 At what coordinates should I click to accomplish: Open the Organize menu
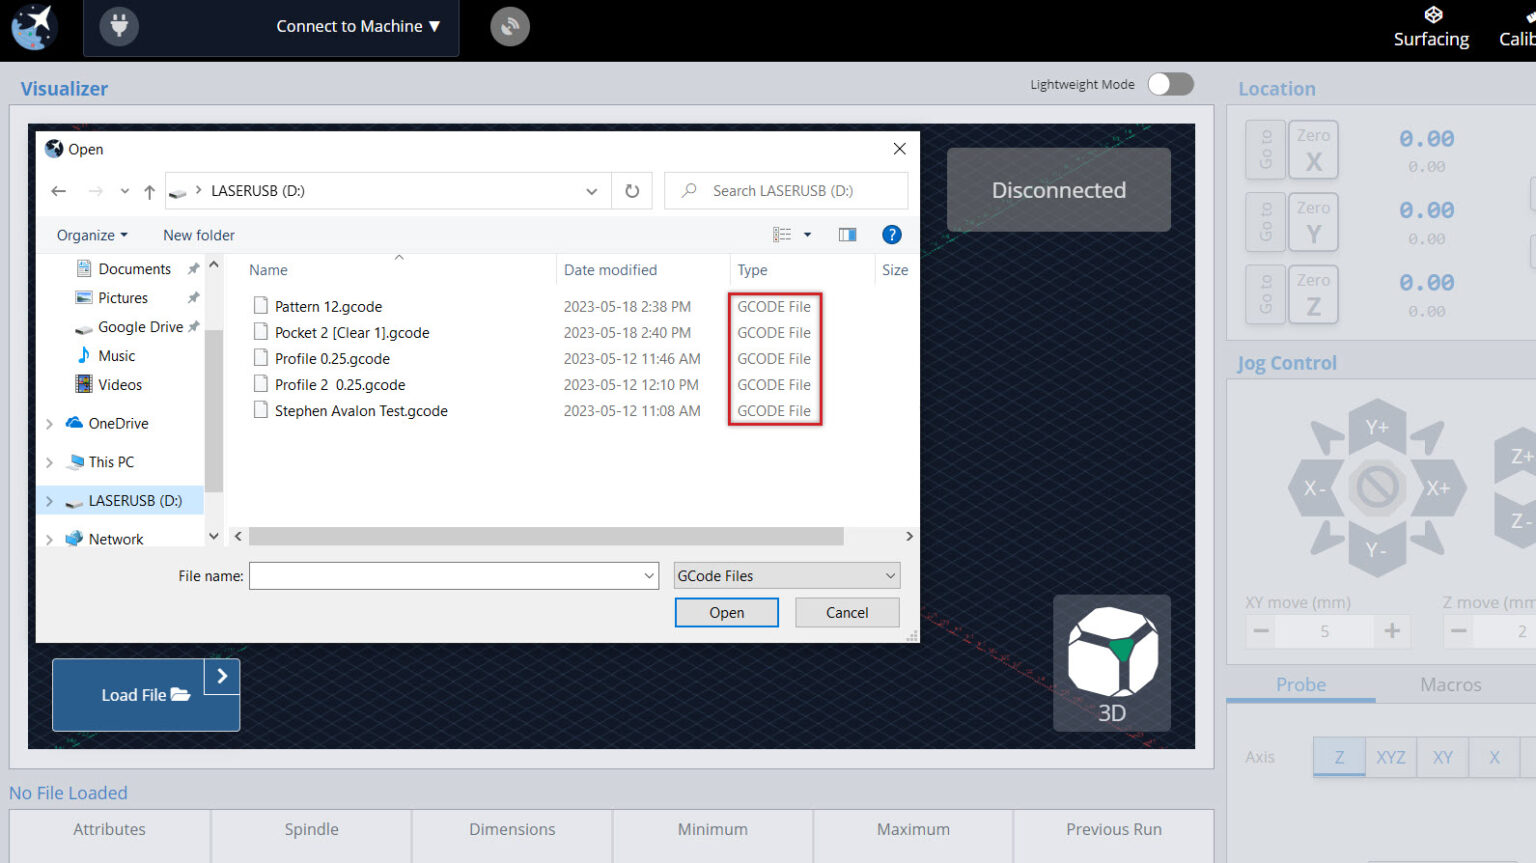pos(92,235)
